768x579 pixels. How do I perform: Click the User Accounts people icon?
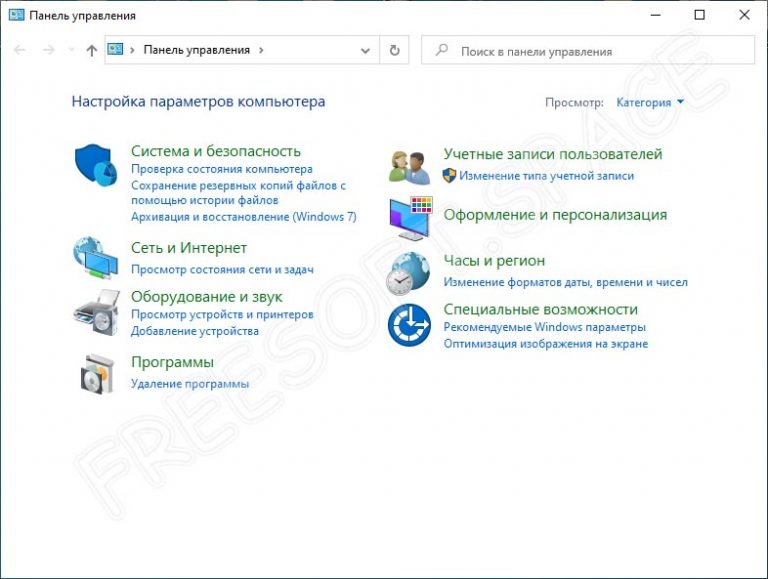(x=409, y=167)
